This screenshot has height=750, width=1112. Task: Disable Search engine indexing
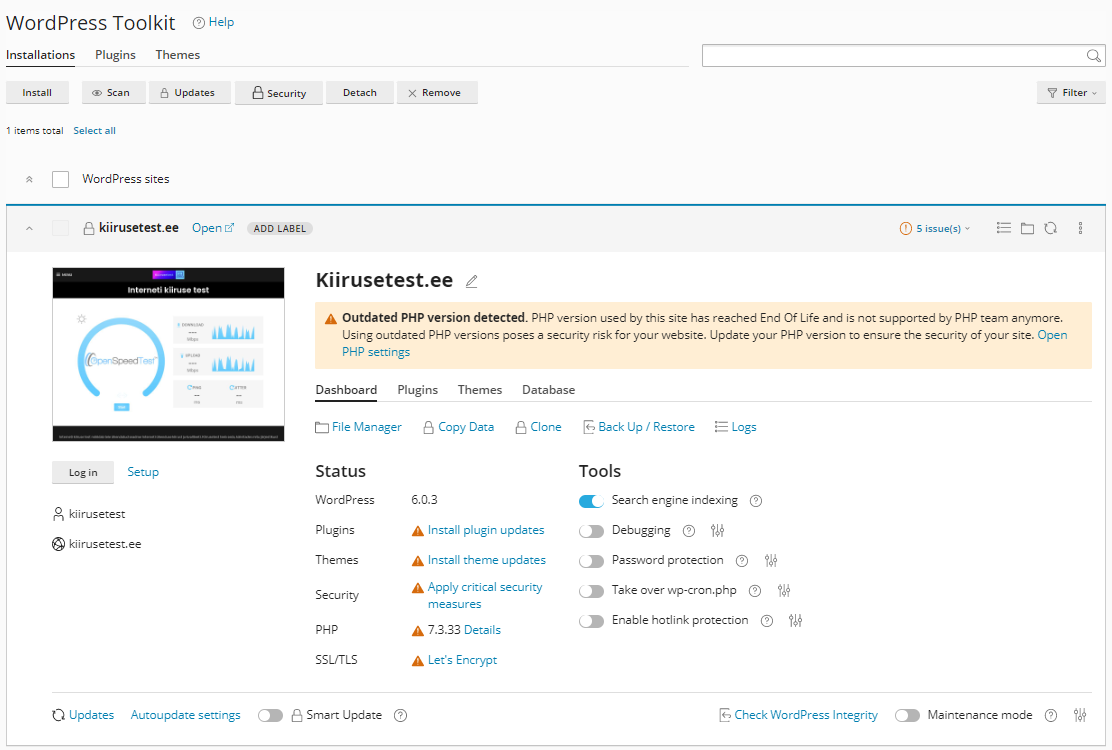click(x=591, y=500)
